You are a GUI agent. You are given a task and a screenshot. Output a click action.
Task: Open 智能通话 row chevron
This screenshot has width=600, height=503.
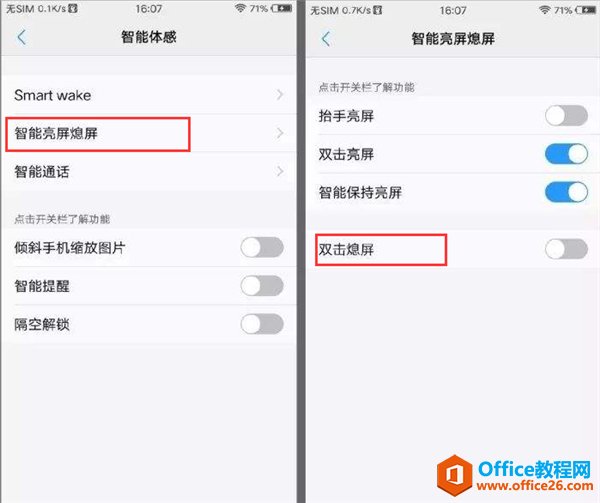point(280,171)
